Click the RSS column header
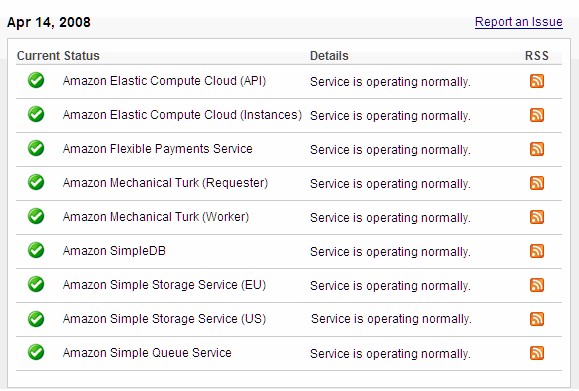Screen dimensions: 579x391 click(x=537, y=56)
